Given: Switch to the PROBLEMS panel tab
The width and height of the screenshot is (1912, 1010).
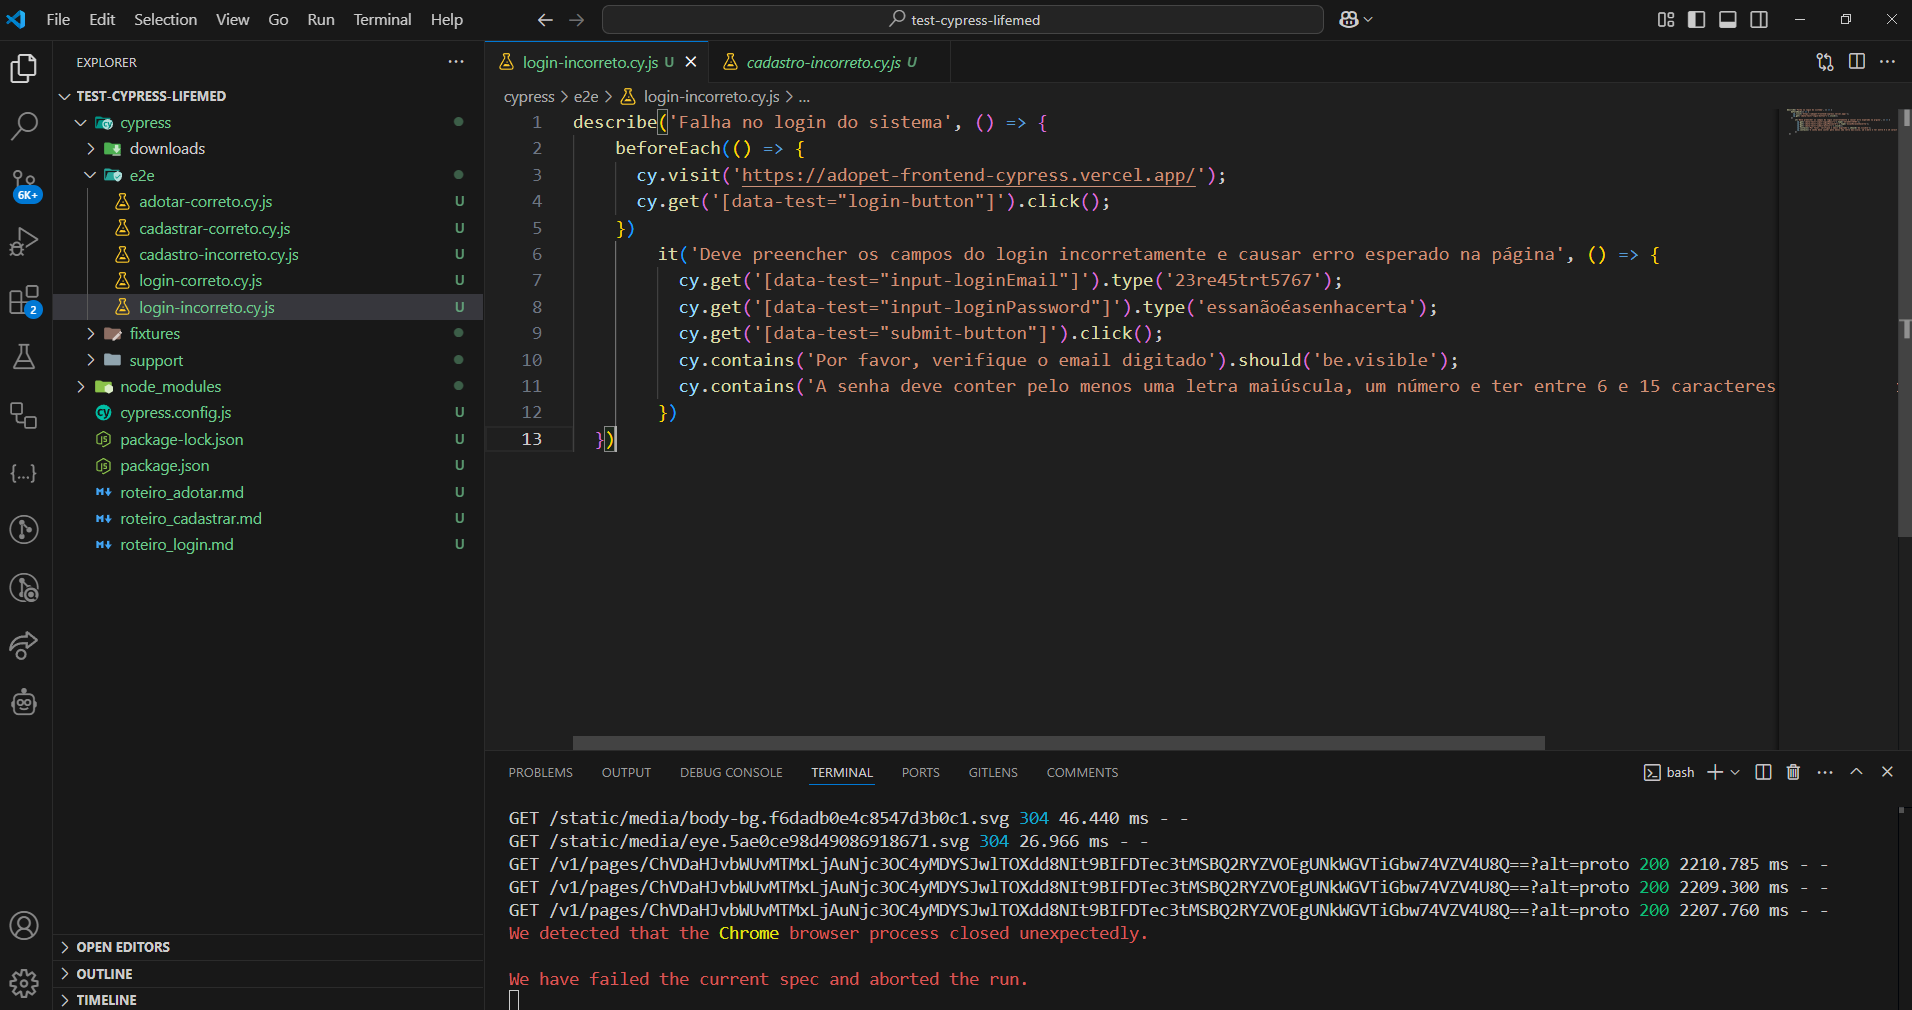Looking at the screenshot, I should (540, 773).
